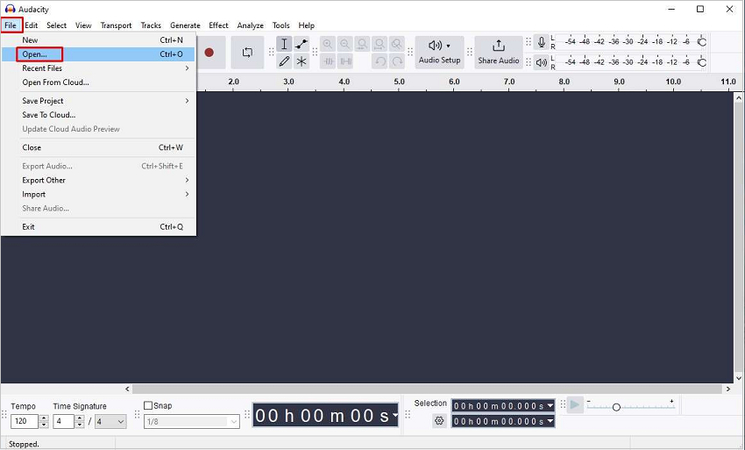Click the recording level meter slider
Viewport: 745px width, 450px height.
pos(701,42)
